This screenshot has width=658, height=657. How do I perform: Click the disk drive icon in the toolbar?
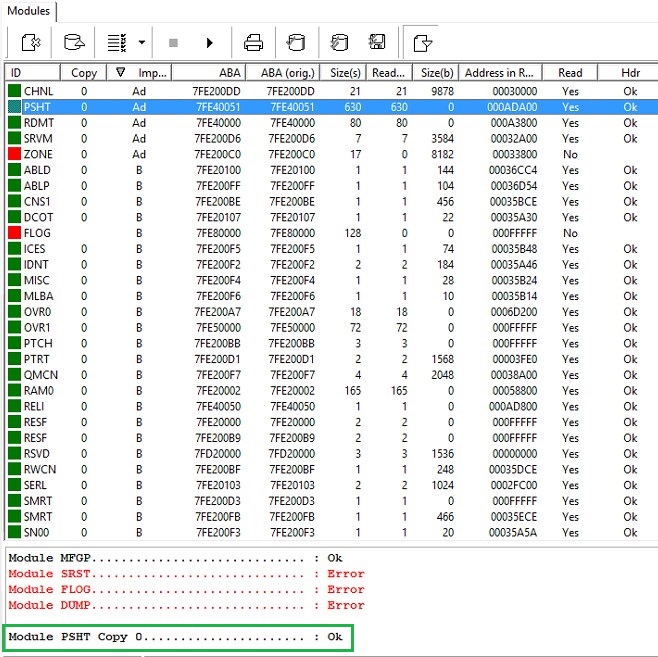[x=72, y=43]
